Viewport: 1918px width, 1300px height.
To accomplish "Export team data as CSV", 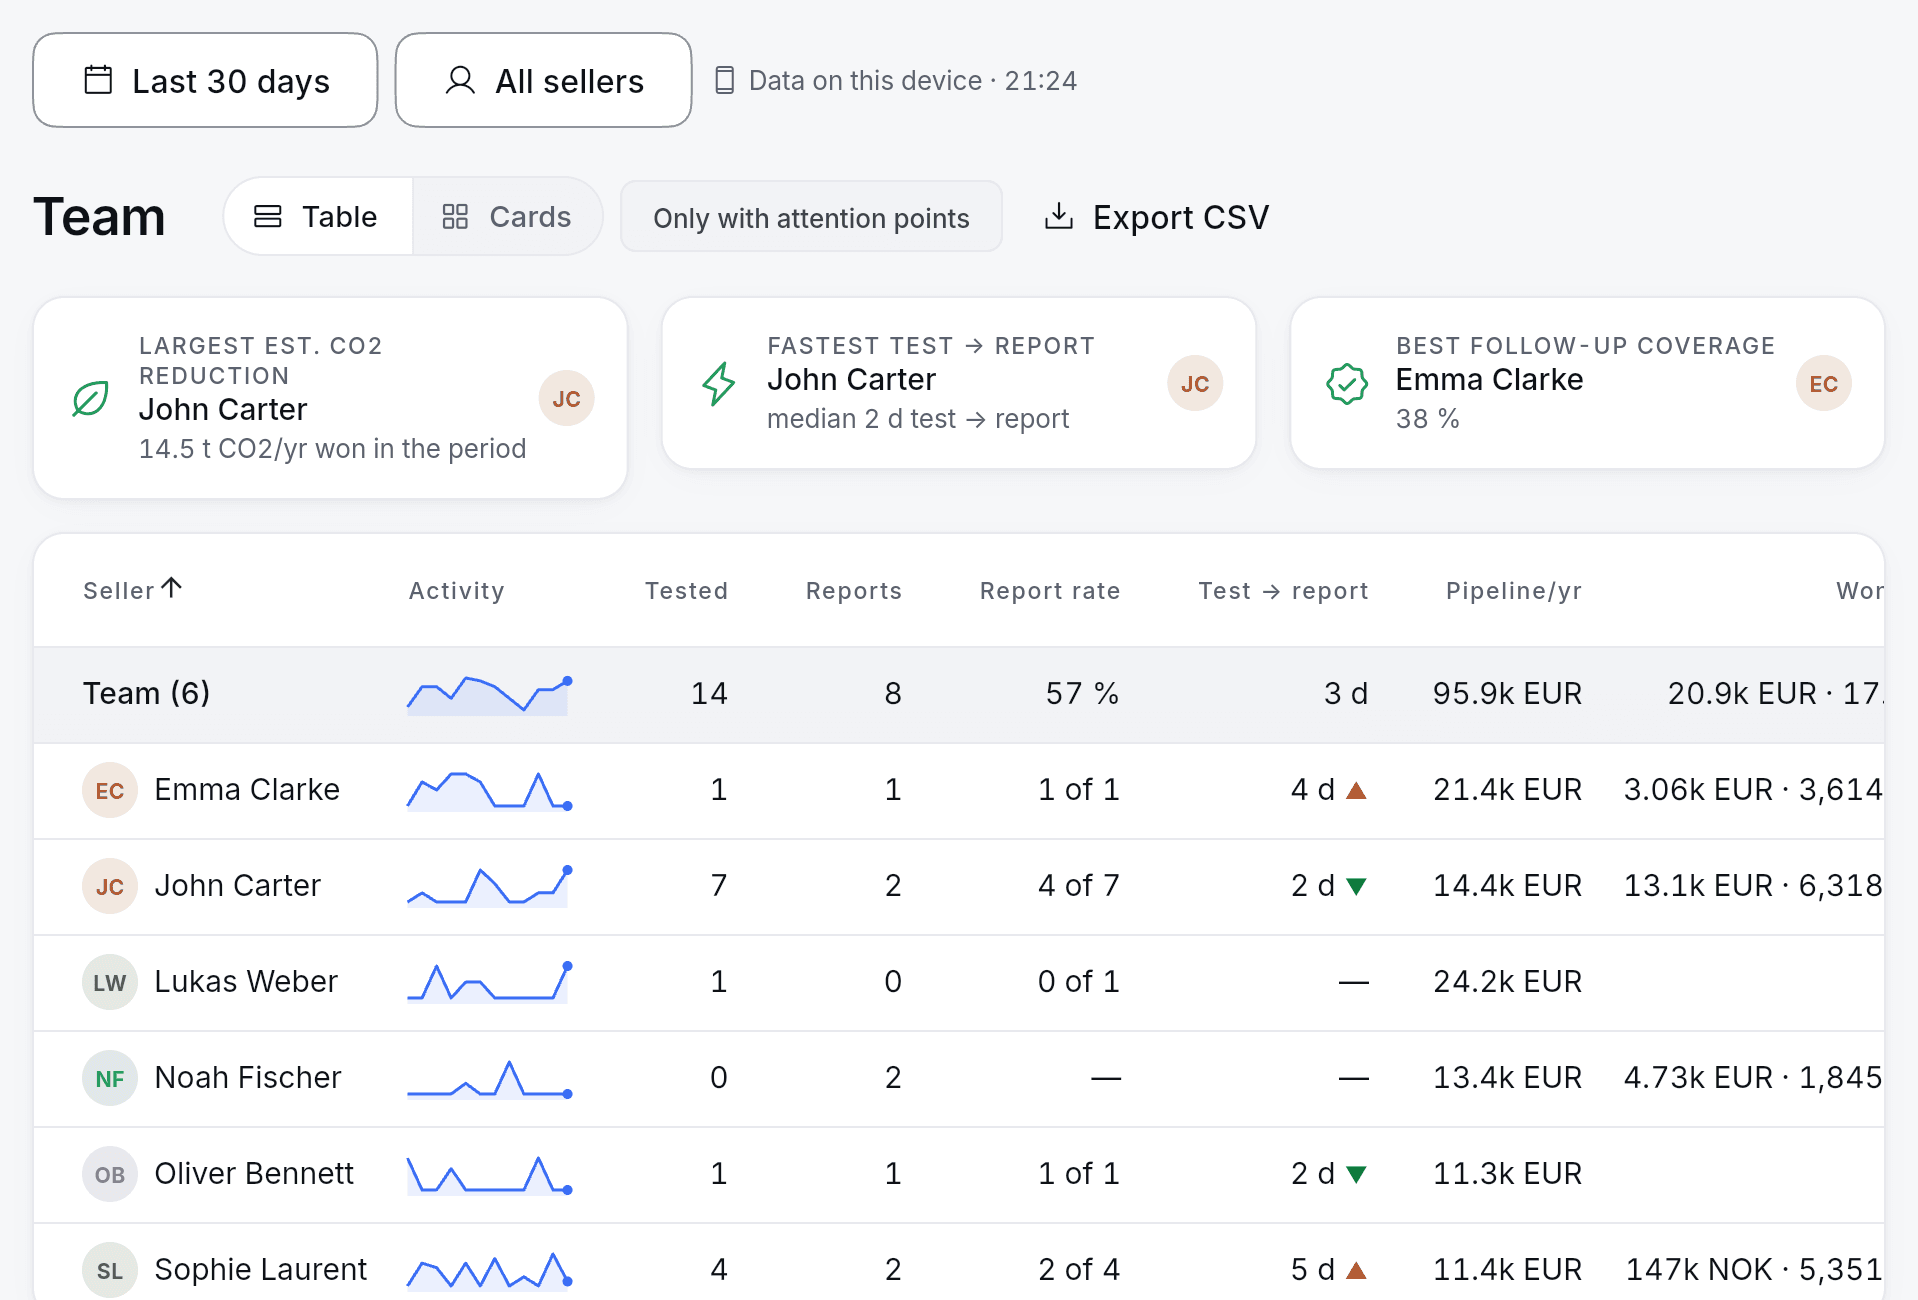I will 1156,217.
